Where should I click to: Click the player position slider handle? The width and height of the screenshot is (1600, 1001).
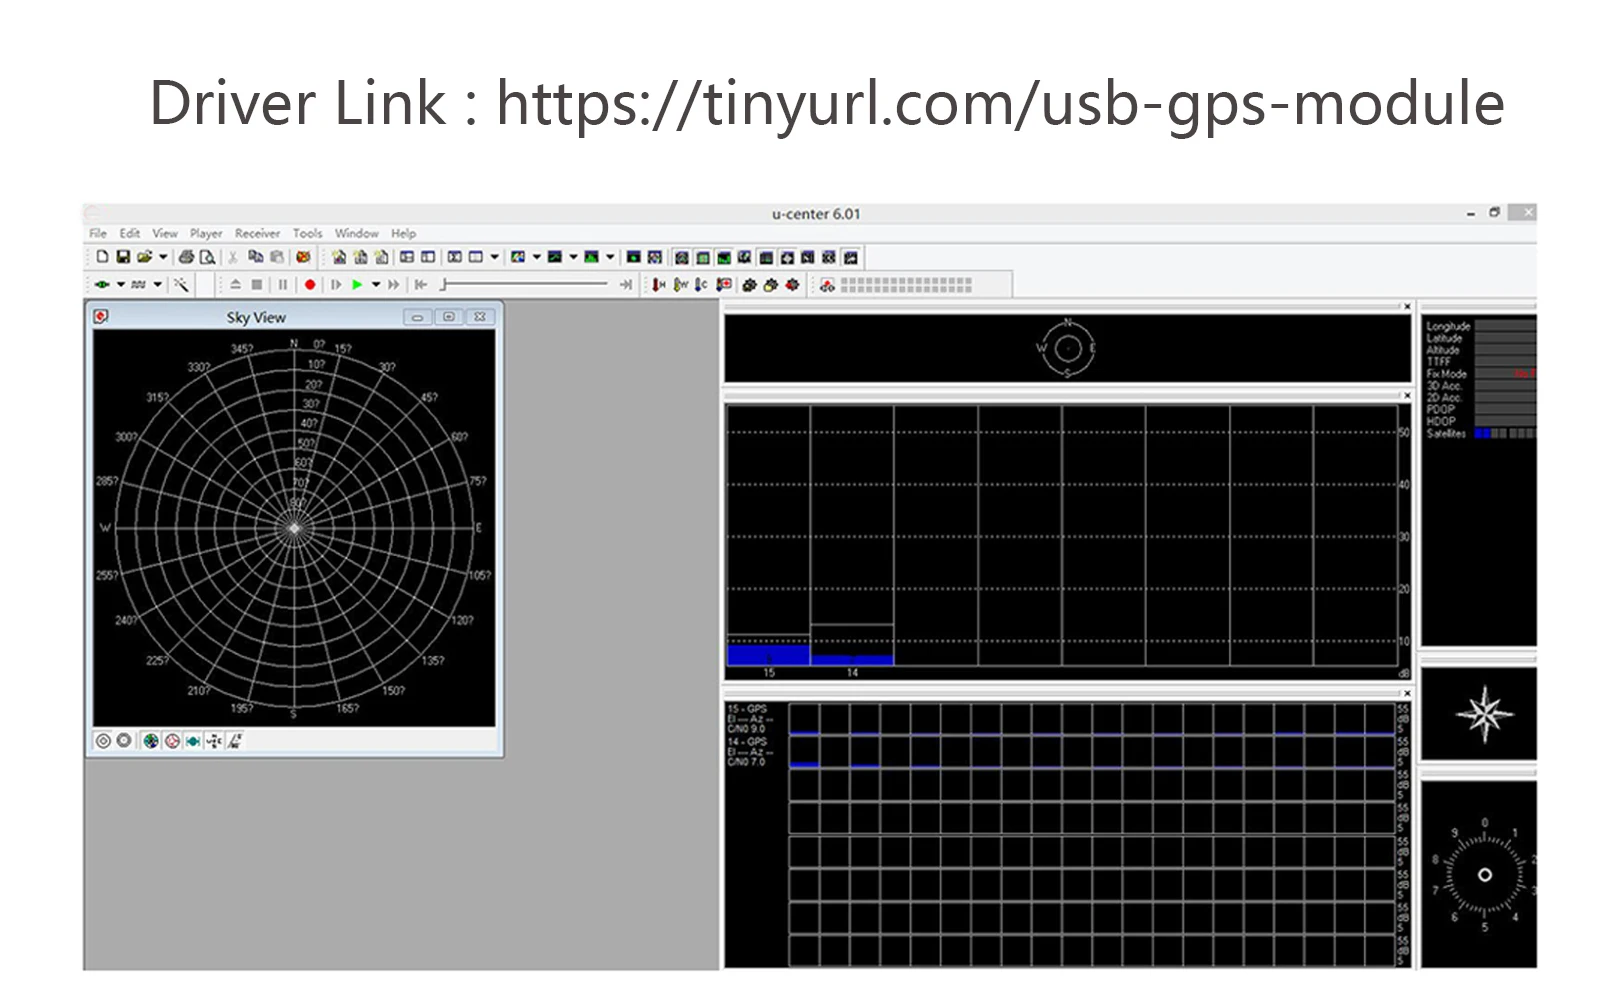point(444,285)
